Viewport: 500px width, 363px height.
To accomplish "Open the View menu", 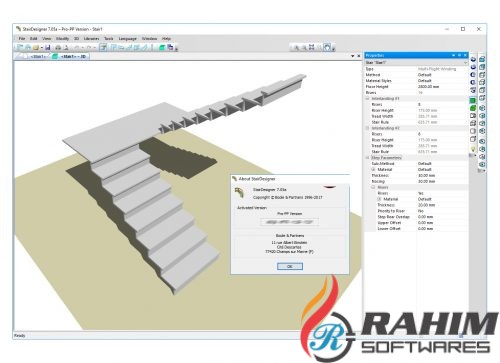I will 47,39.
